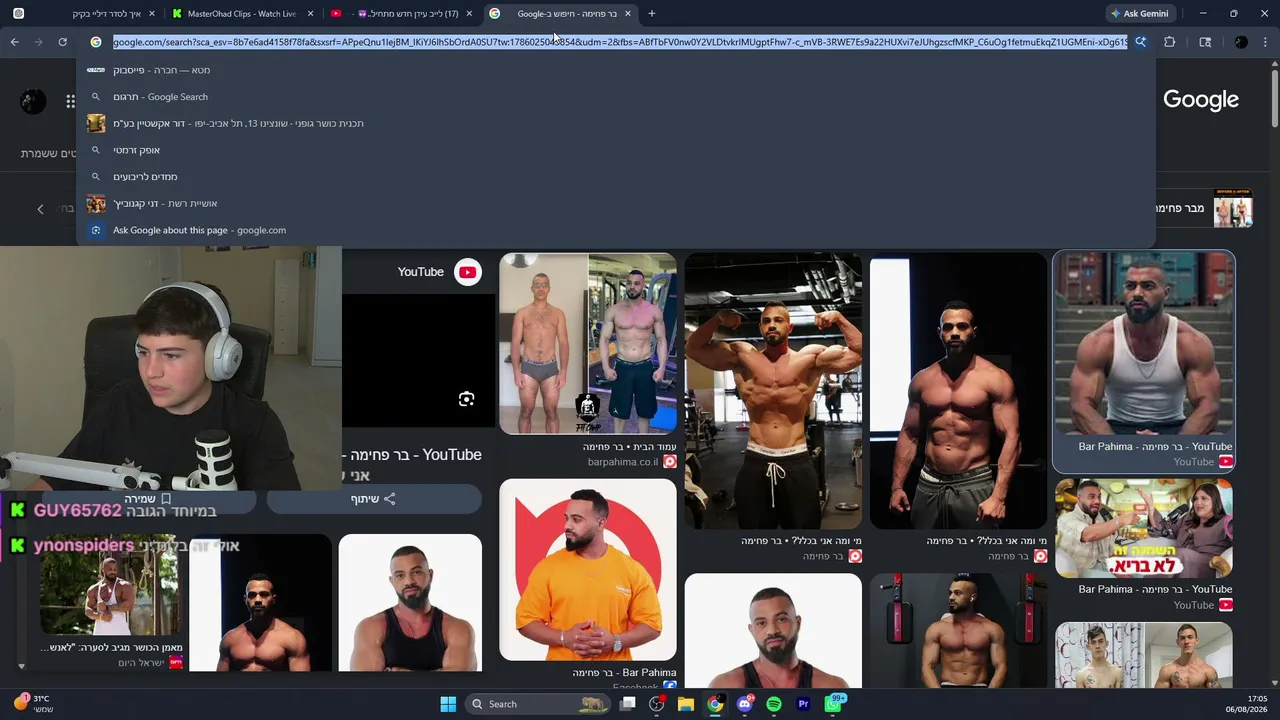This screenshot has width=1280, height=720.
Task: Open the barpahima.co.il source link
Action: point(622,462)
